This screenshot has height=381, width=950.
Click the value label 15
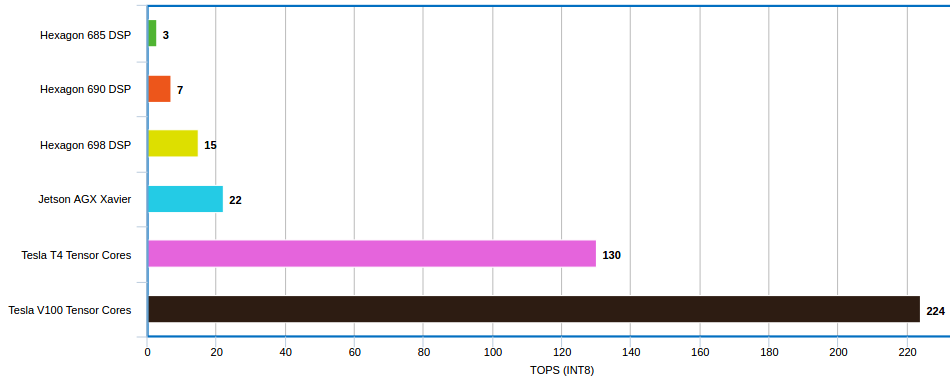tap(210, 145)
